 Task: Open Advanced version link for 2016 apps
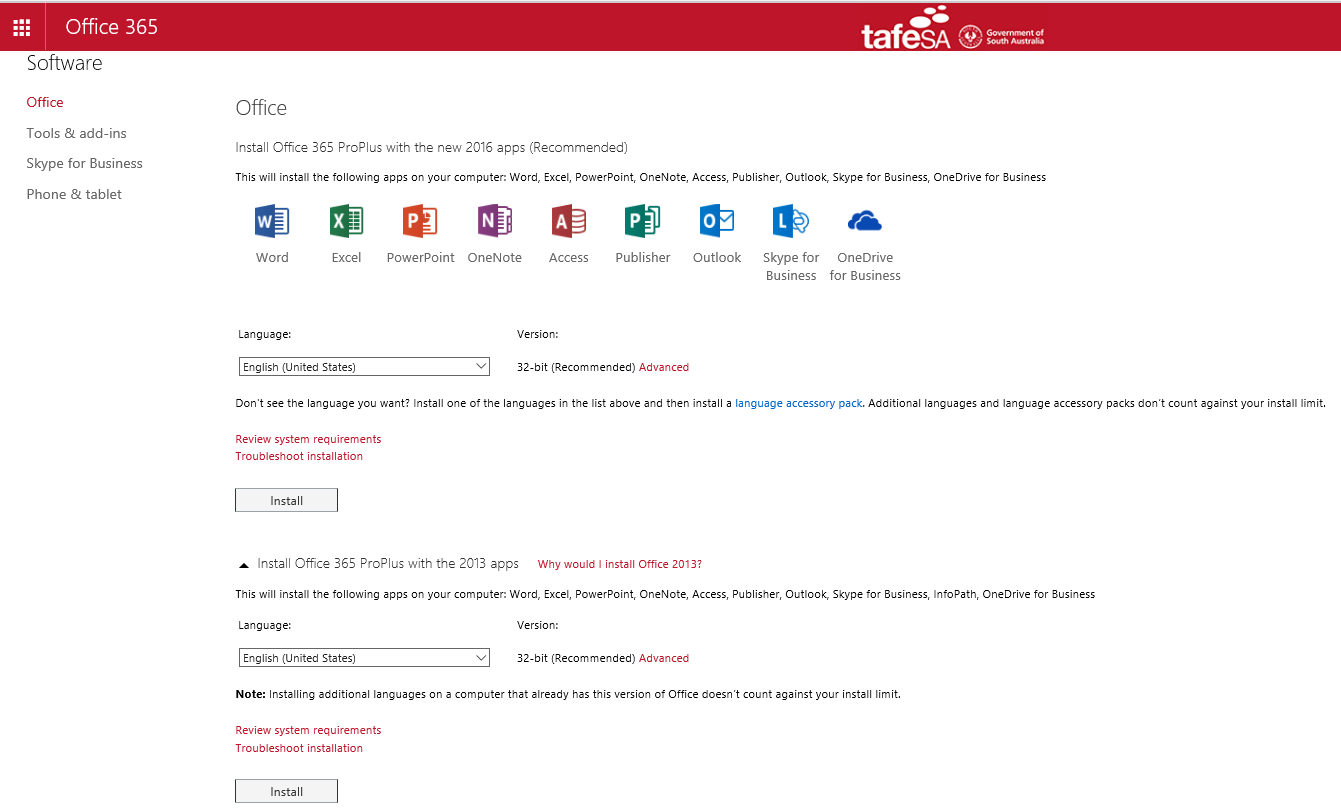pos(664,367)
